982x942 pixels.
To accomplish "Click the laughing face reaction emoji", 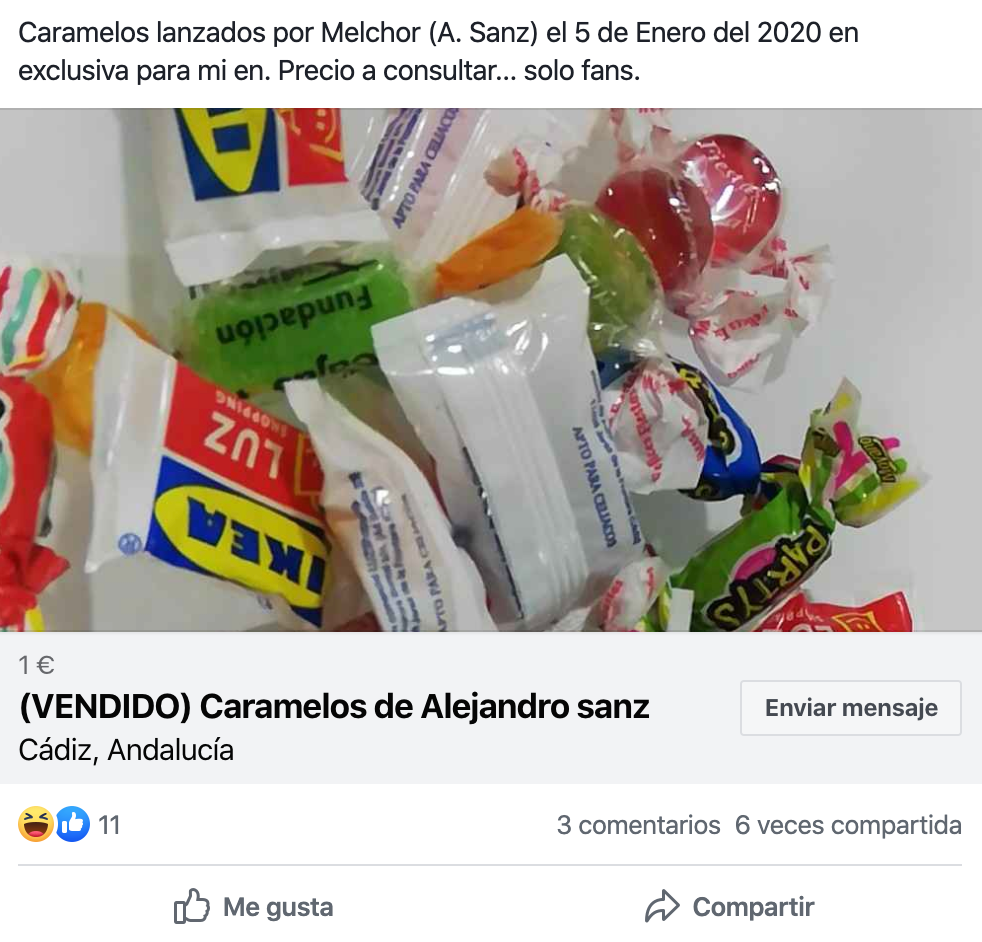I will tap(35, 824).
